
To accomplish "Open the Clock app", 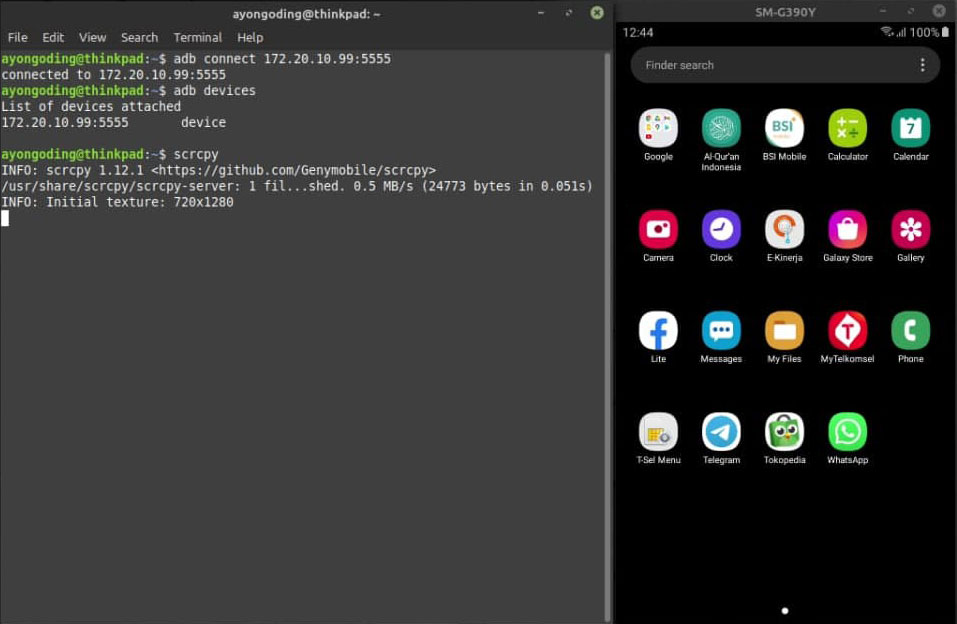I will (x=721, y=230).
